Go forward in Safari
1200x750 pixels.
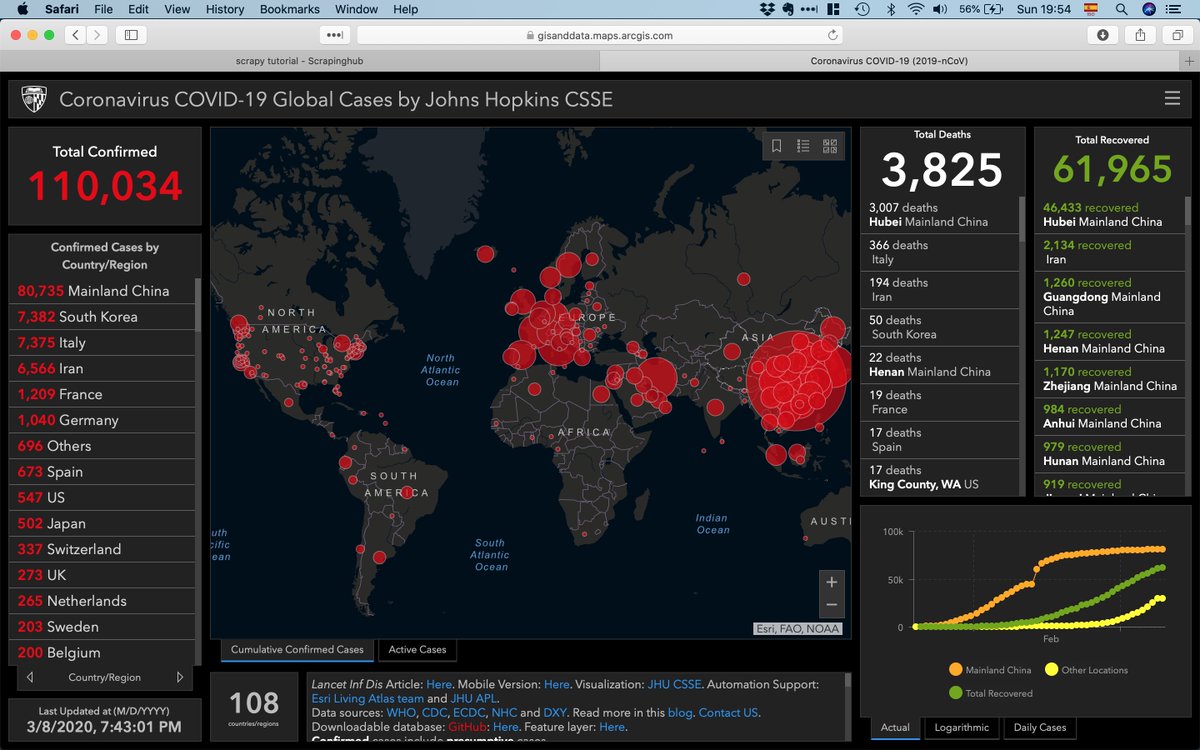(98, 35)
